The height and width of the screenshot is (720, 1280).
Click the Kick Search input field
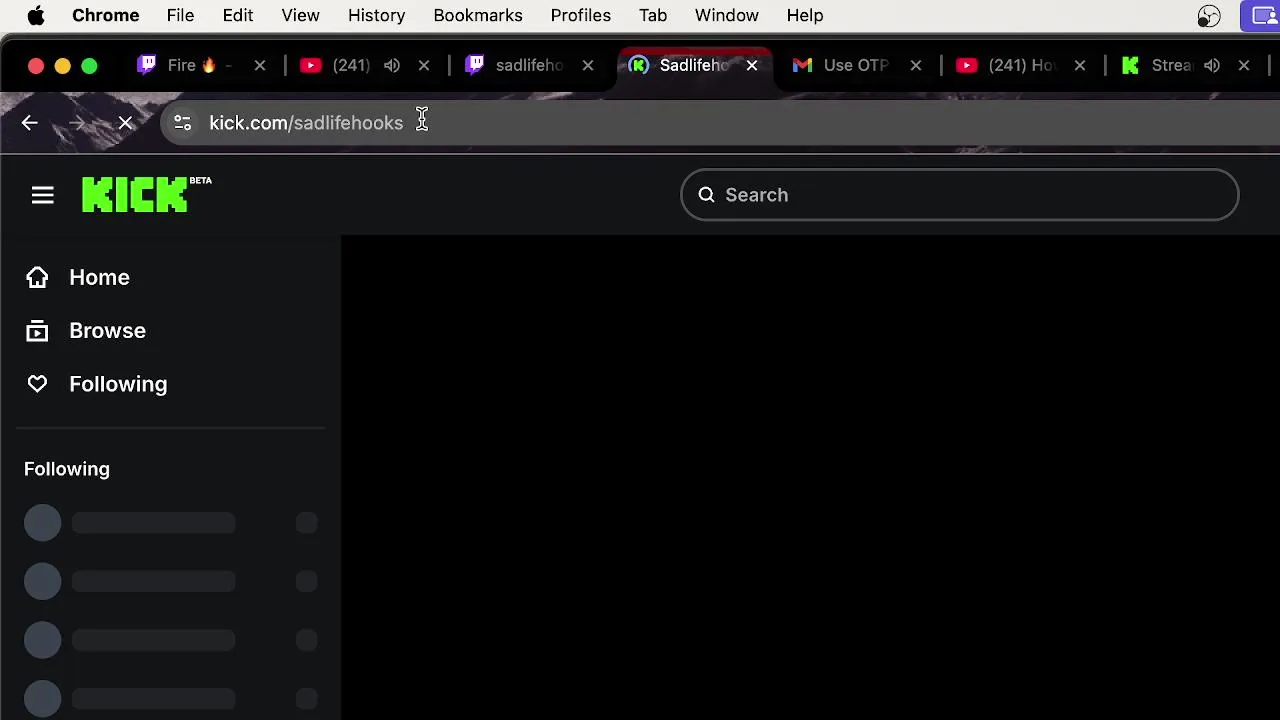point(960,195)
